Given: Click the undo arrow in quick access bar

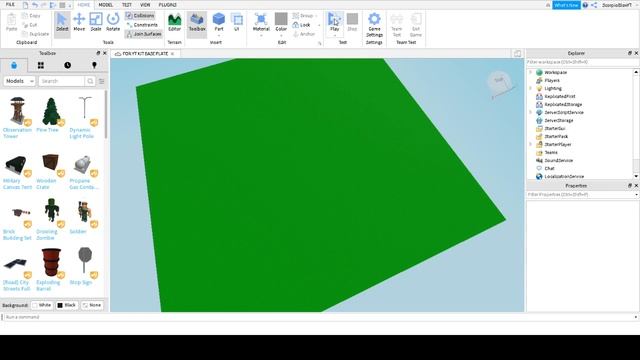Looking at the screenshot, I should tap(35, 5).
